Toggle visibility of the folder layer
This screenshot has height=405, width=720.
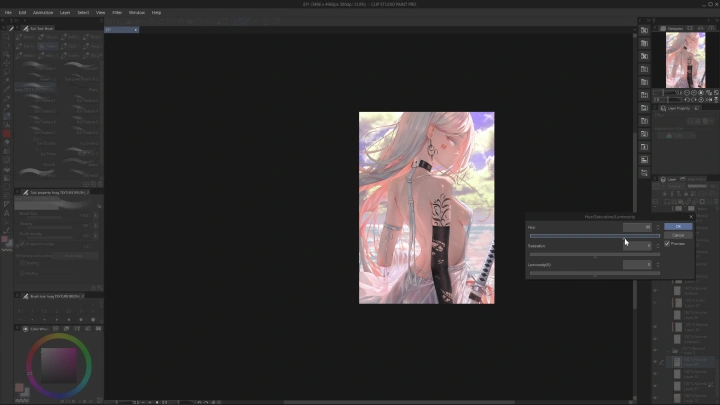(x=655, y=350)
